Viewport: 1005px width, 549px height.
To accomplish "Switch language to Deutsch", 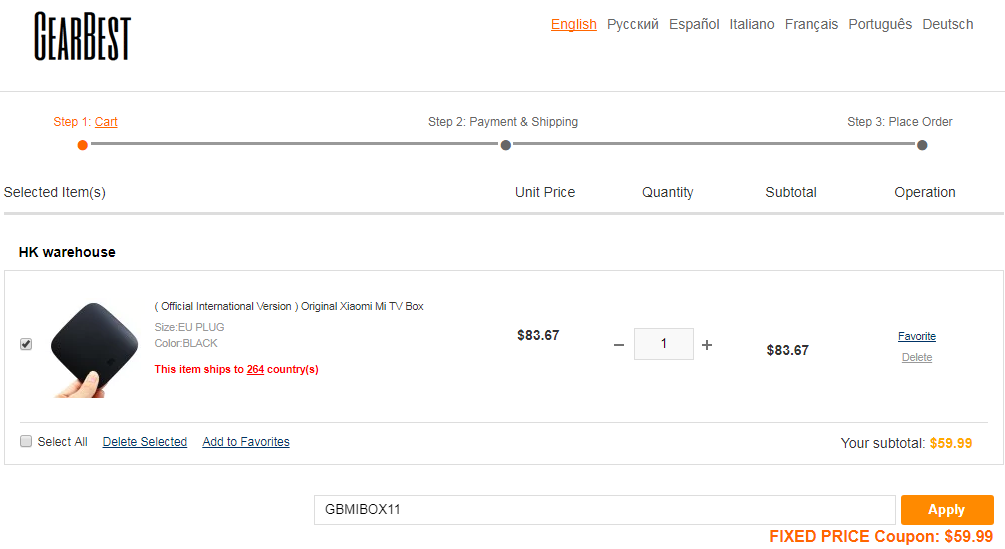I will click(x=947, y=24).
